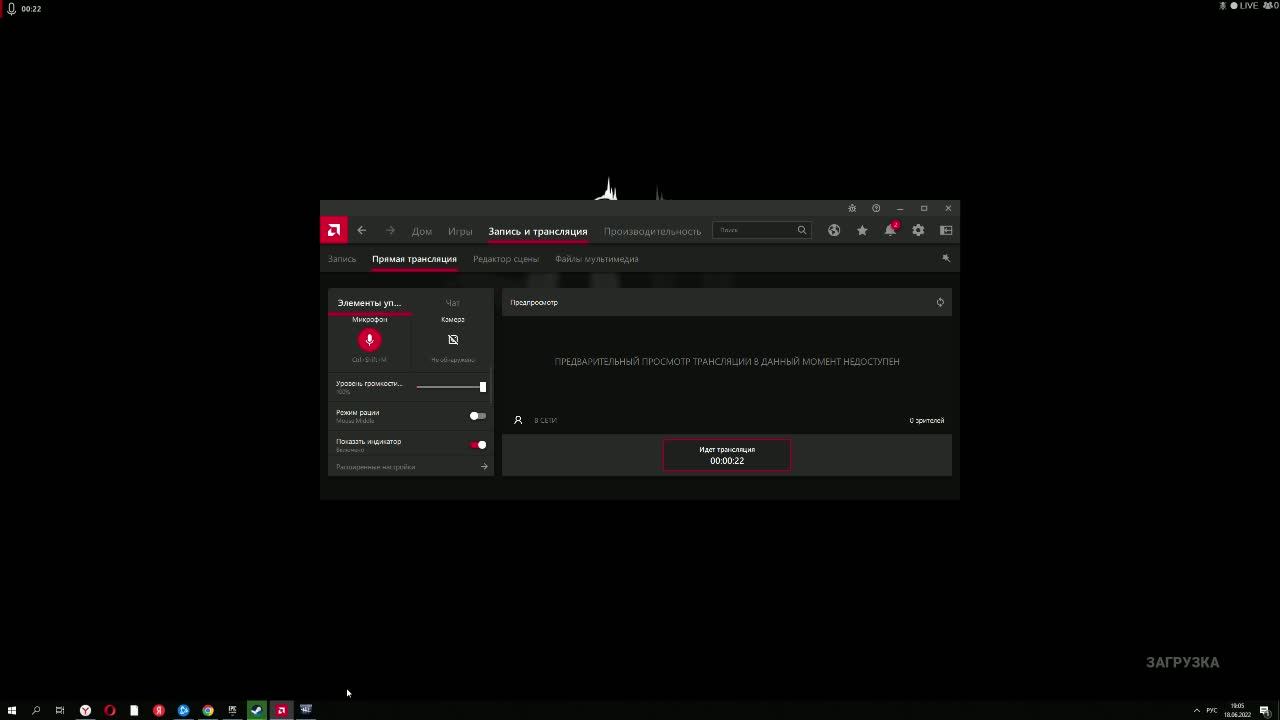1280x720 pixels.
Task: Click the pin icon under the toolbar
Action: point(946,258)
